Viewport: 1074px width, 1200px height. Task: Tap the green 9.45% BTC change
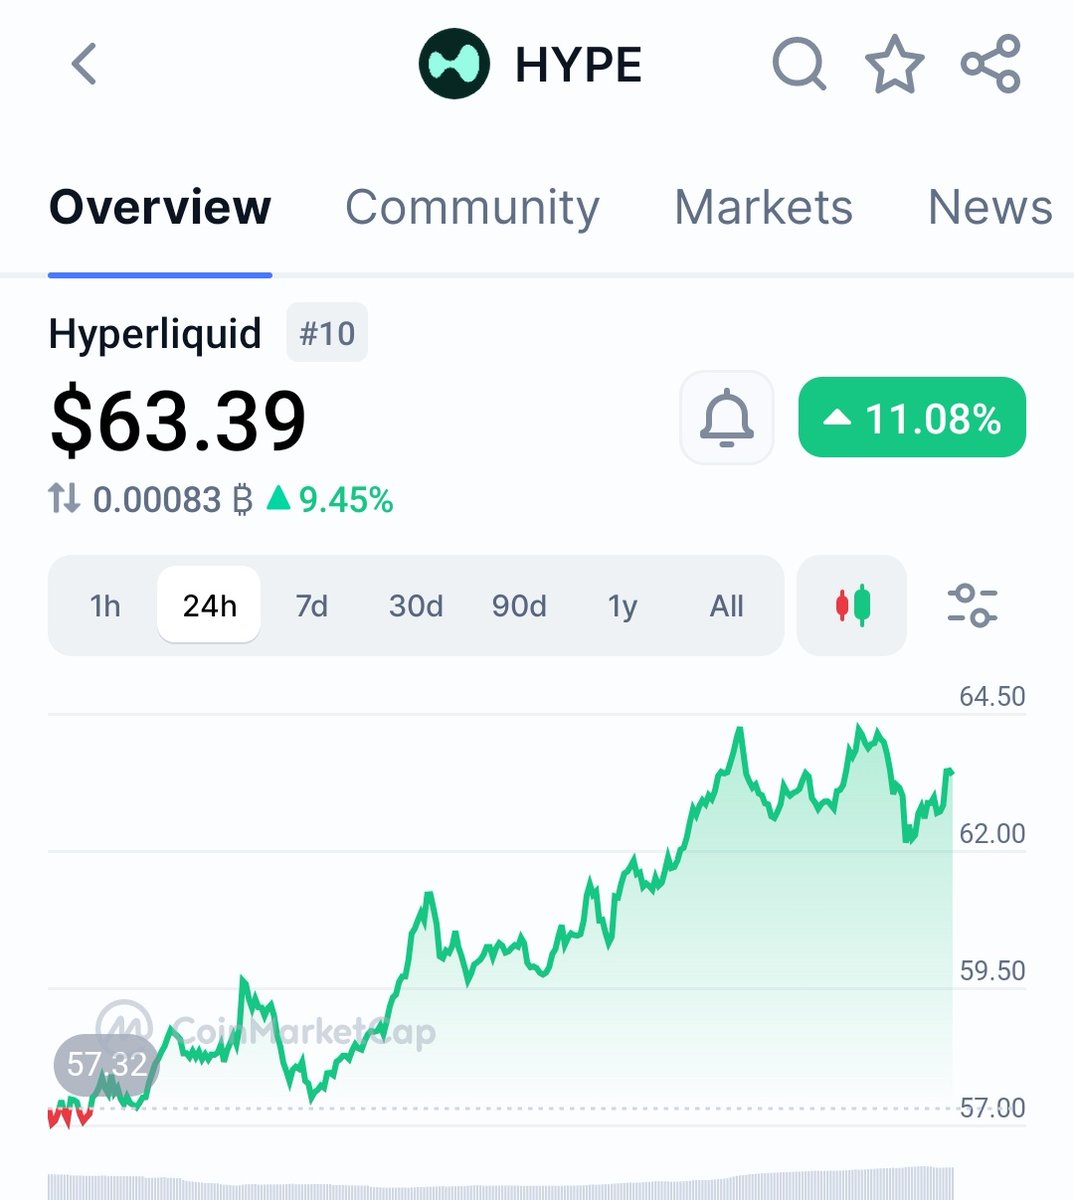[330, 498]
